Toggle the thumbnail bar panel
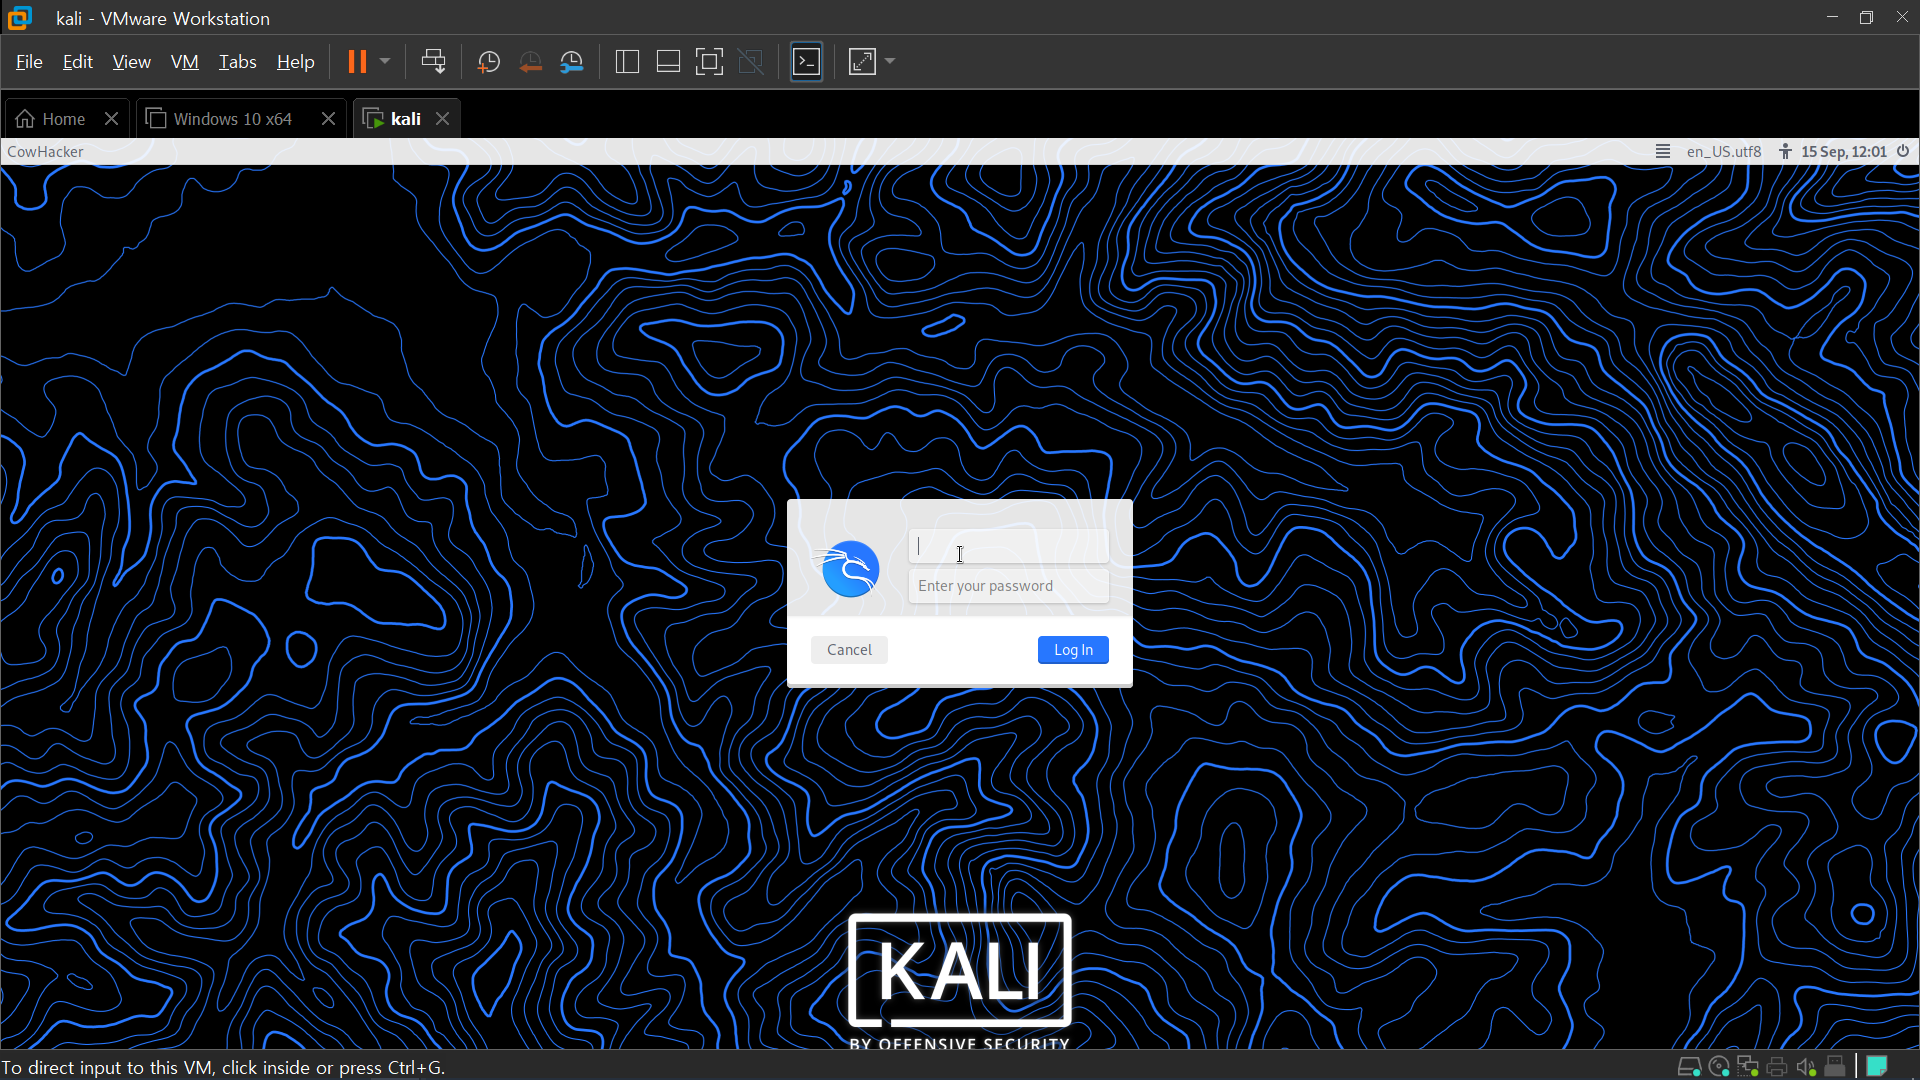 point(668,62)
